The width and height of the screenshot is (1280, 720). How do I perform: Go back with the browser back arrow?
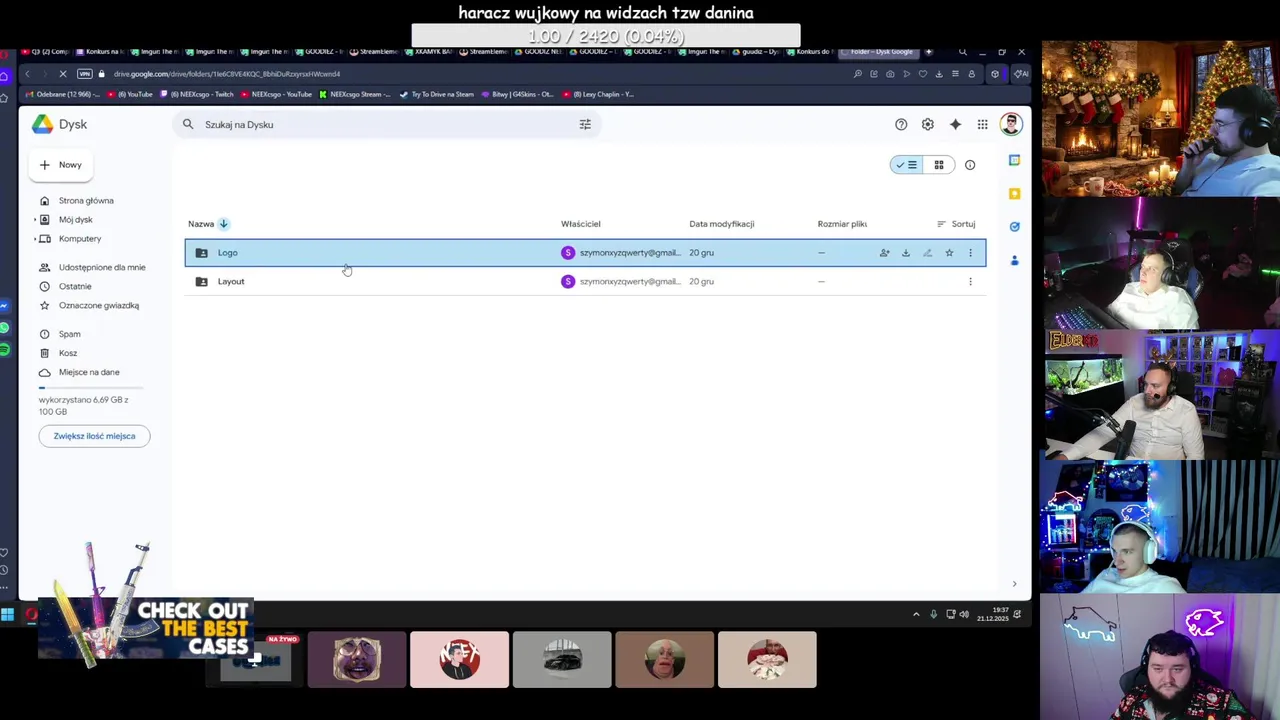coord(27,74)
